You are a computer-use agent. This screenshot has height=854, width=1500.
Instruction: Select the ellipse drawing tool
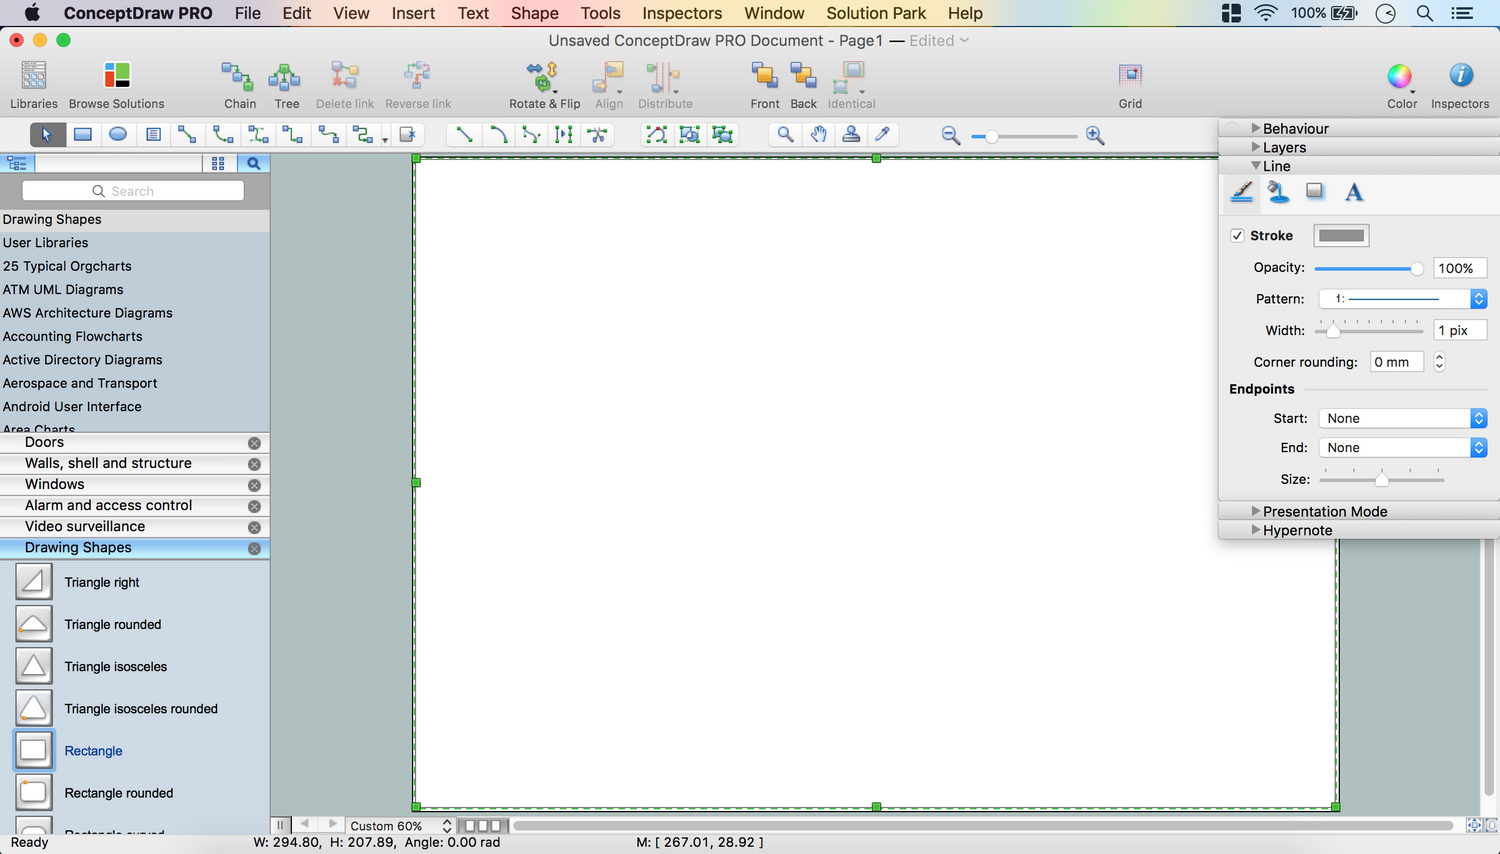point(118,135)
